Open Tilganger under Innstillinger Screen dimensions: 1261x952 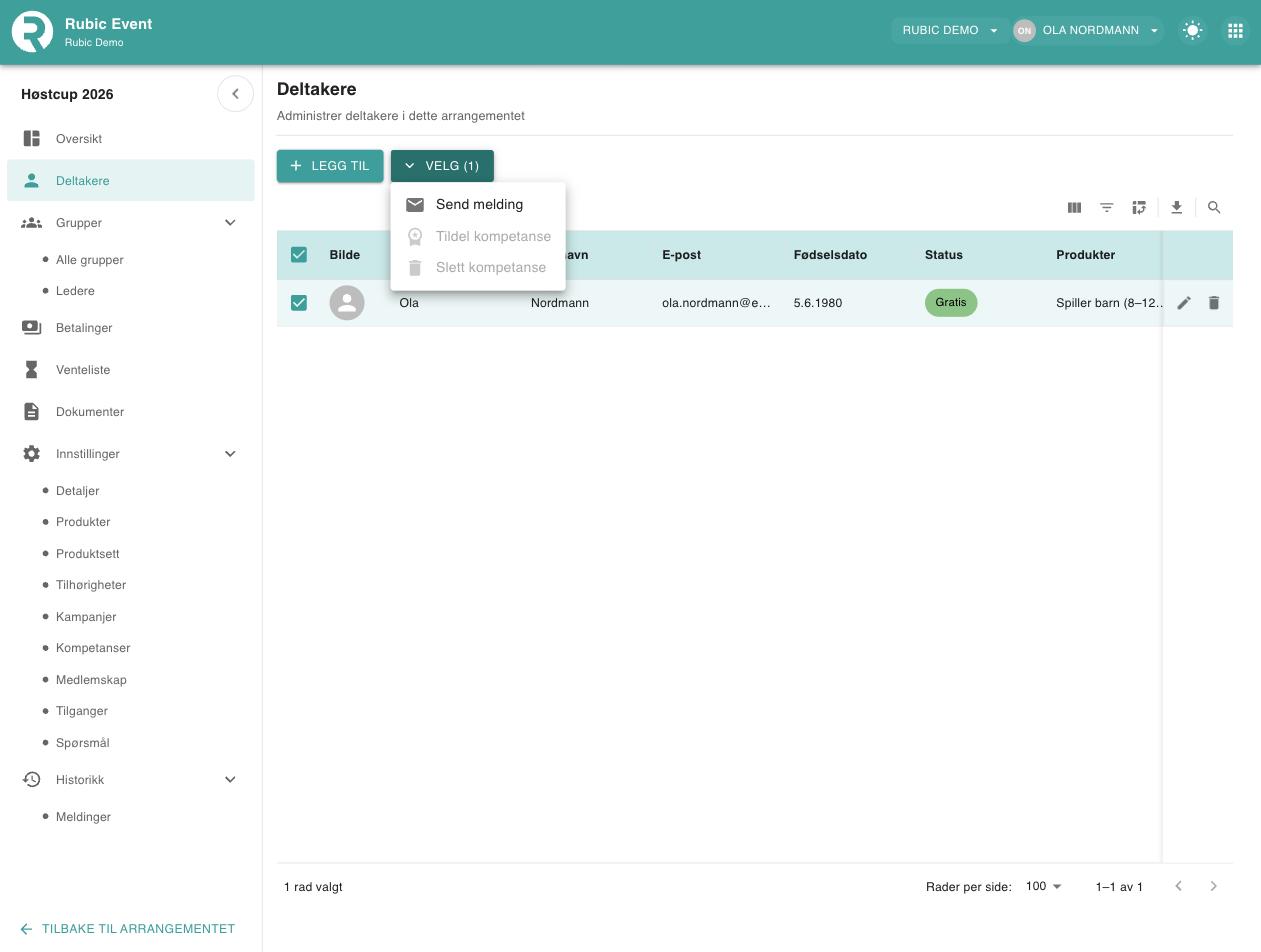click(82, 711)
